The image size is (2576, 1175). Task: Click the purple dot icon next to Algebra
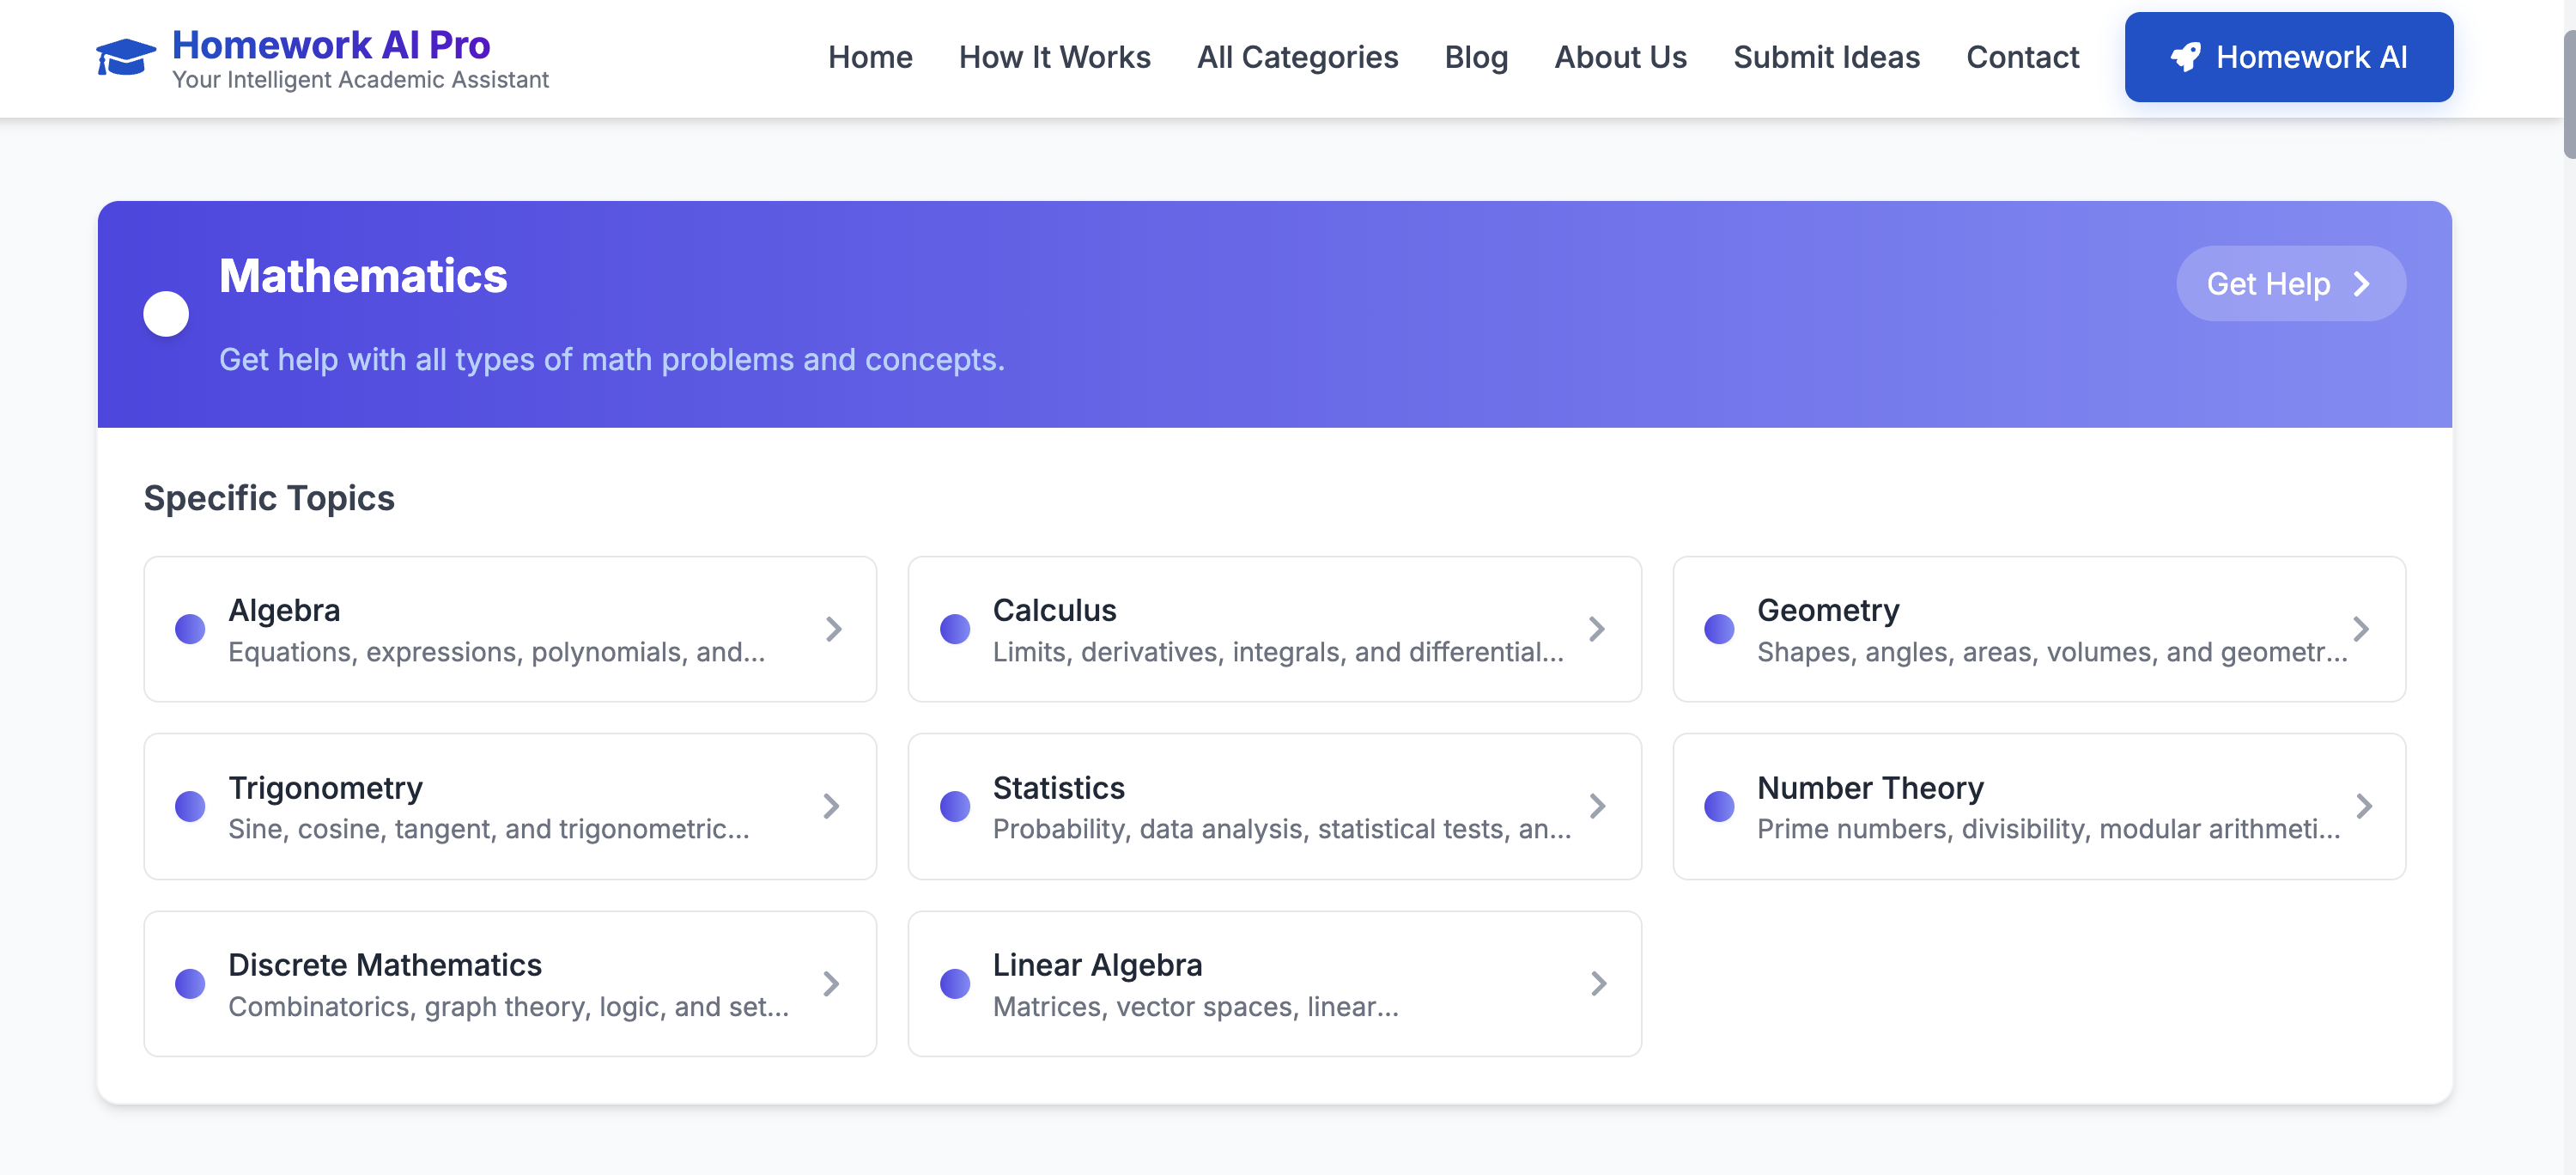190,629
